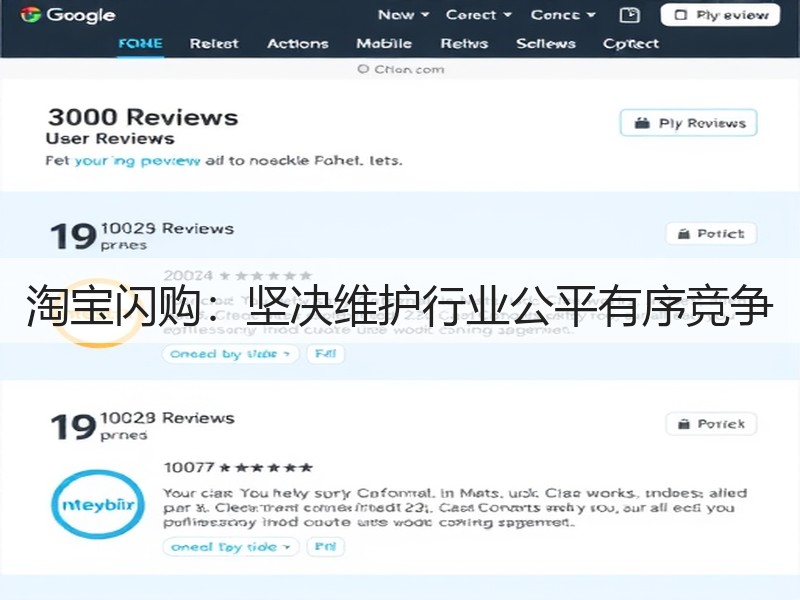The width and height of the screenshot is (800, 600).
Task: Click '10028 Reviews' text in second card
Action: [167, 417]
